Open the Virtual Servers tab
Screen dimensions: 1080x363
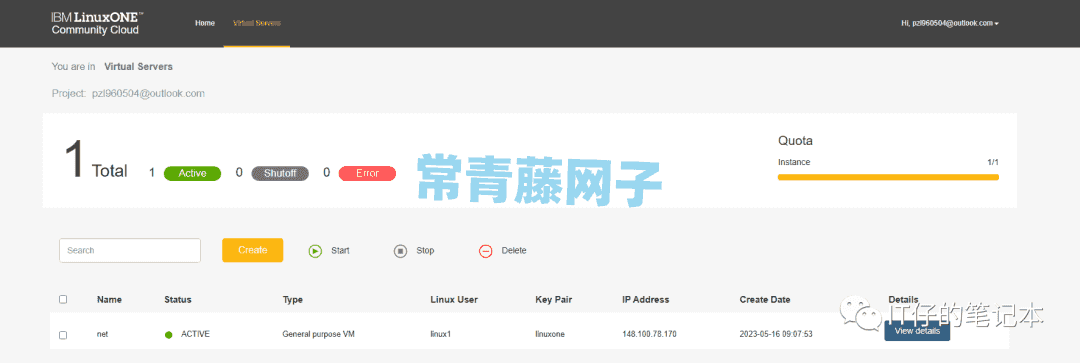257,23
